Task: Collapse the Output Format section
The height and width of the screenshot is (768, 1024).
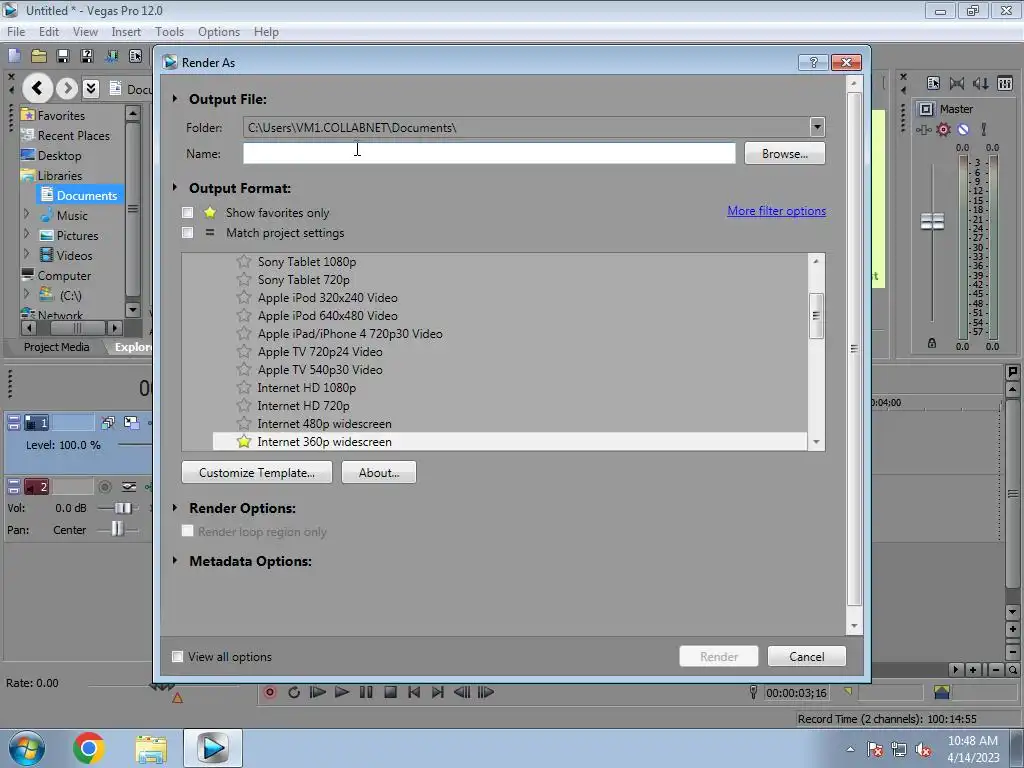Action: [175, 187]
